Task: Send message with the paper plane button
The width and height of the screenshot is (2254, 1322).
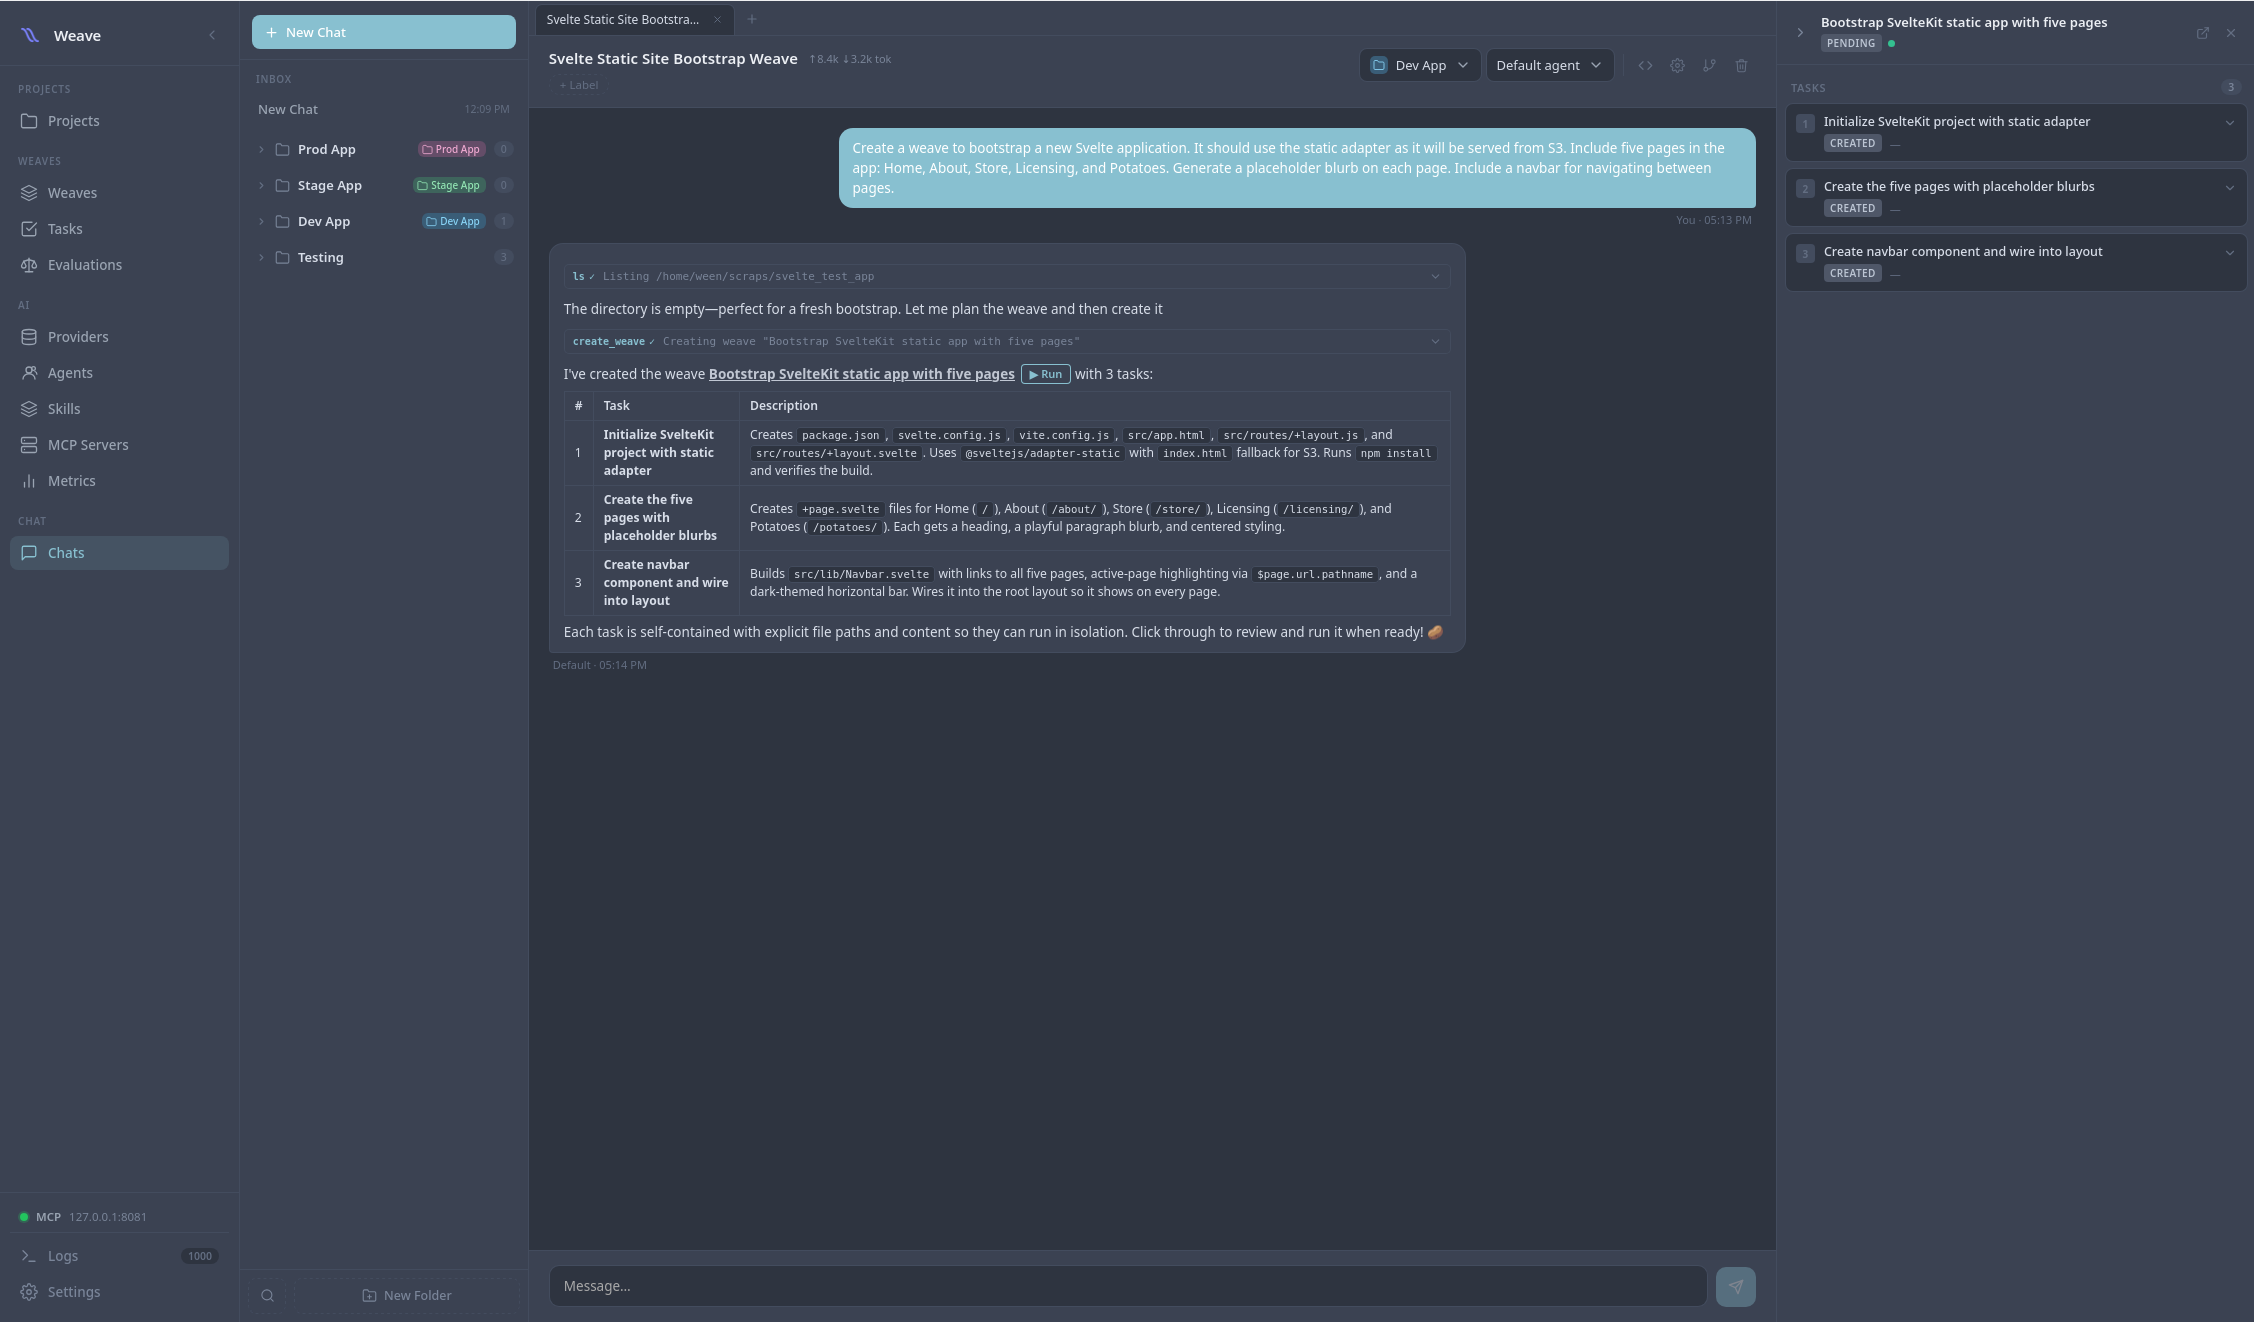Action: coord(1735,1287)
